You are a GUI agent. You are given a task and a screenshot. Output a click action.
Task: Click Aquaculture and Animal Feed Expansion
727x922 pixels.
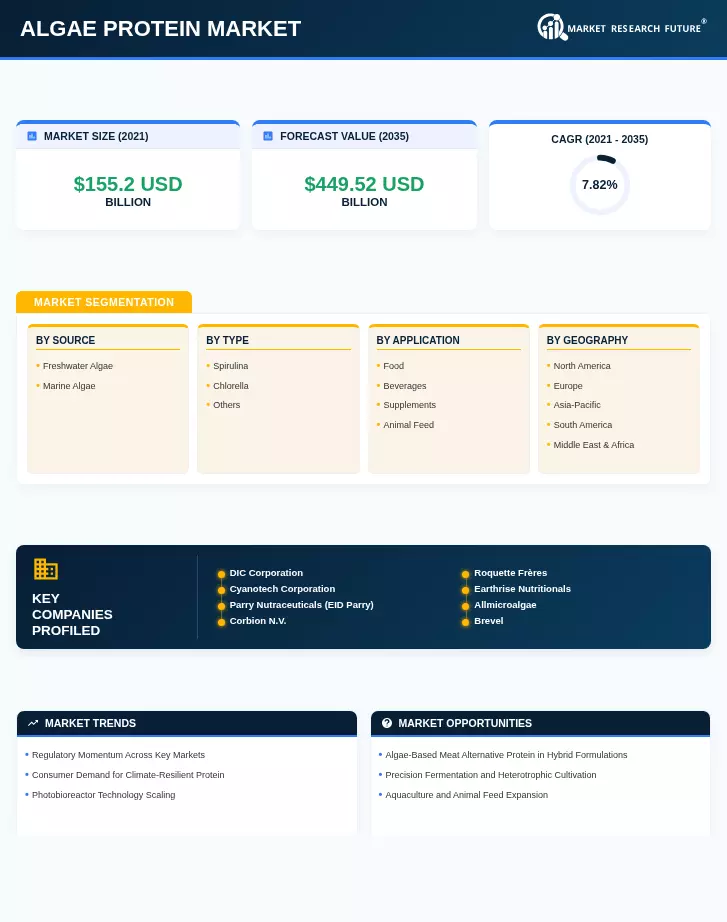click(x=466, y=795)
